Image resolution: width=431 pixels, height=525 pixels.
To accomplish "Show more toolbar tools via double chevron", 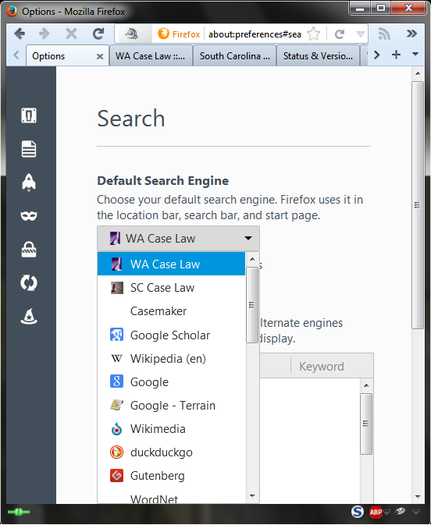I will coord(412,33).
